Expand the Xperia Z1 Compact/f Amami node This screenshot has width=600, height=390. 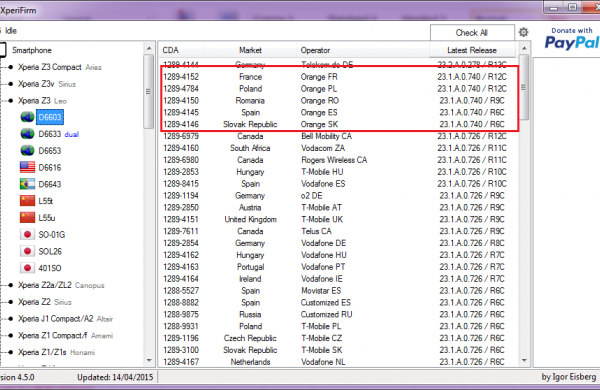10,336
